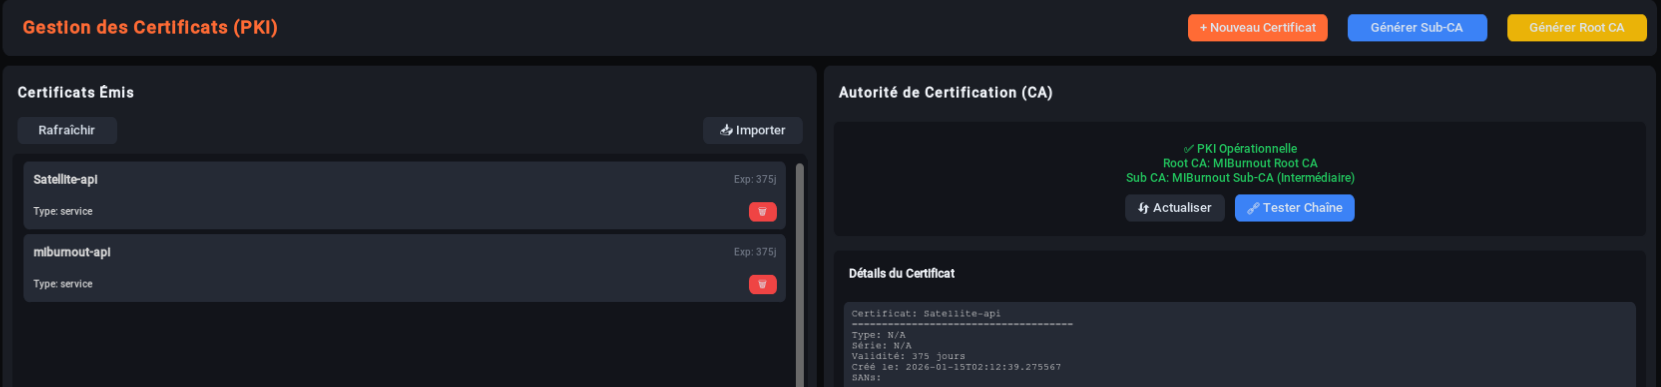Click Actualiser in the CA panel
The image size is (1661, 387).
point(1174,208)
